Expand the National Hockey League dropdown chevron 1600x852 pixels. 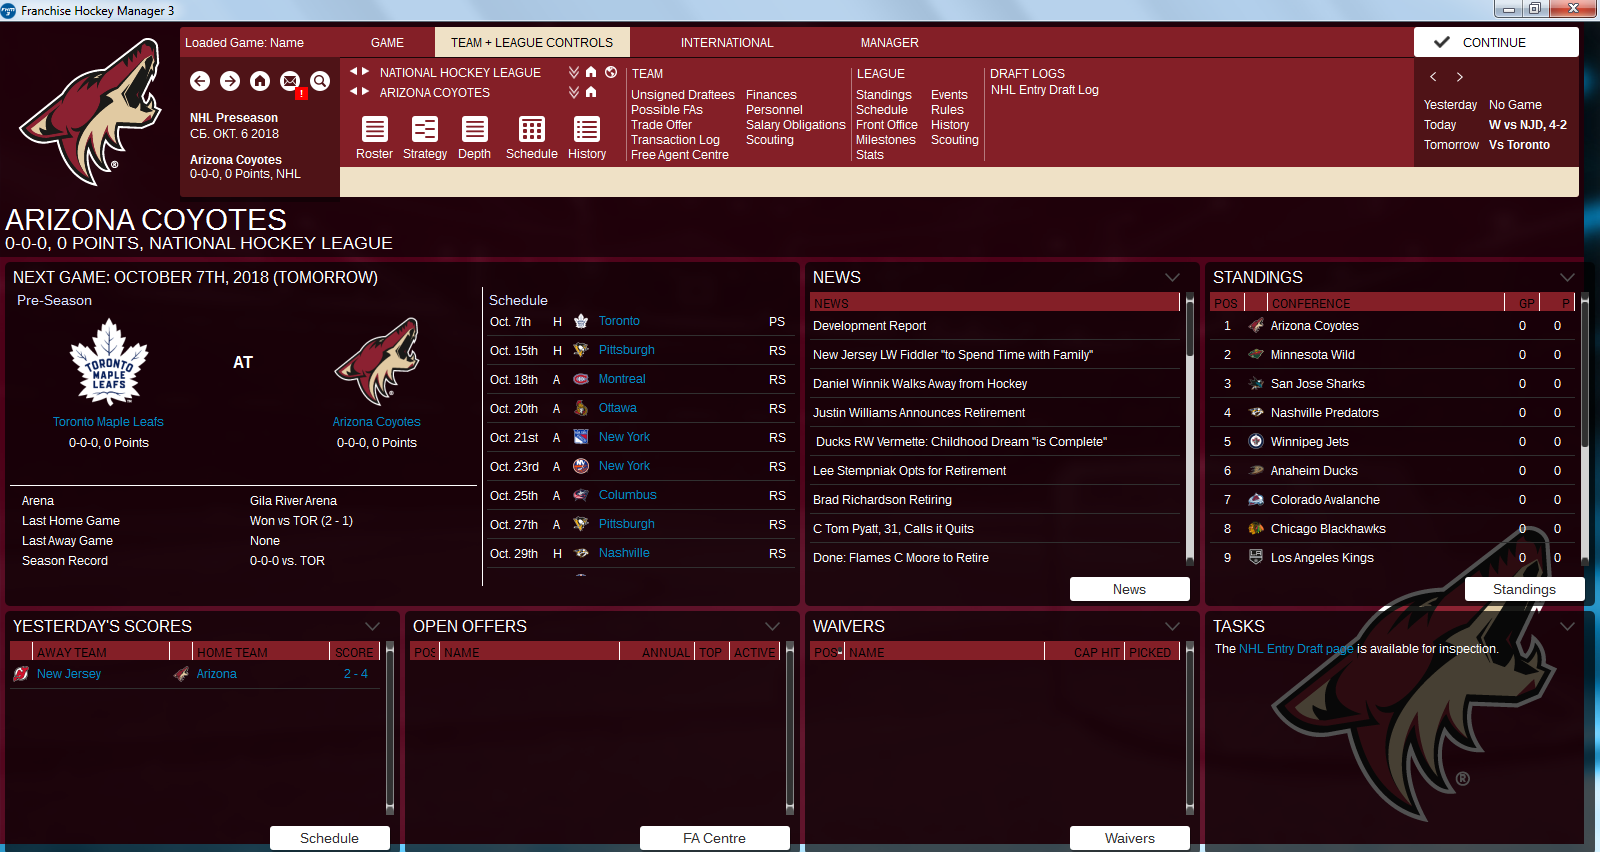click(574, 72)
